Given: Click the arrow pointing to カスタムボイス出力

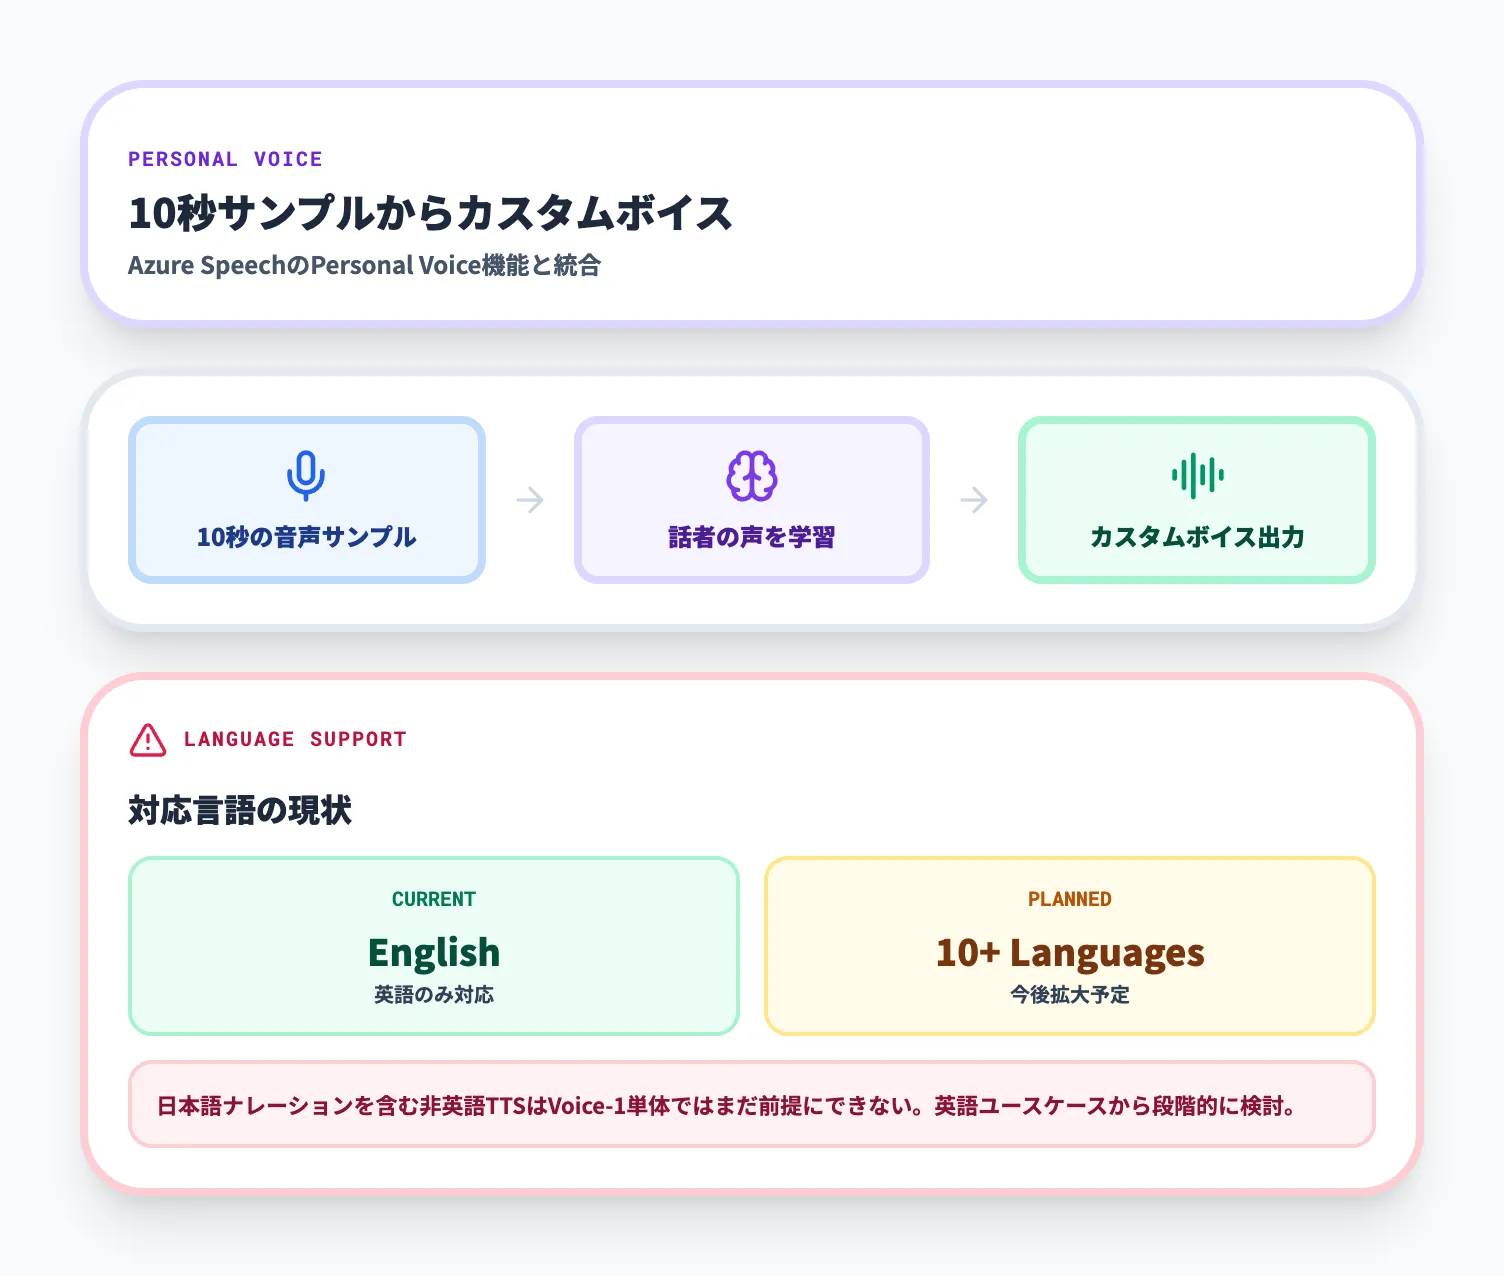Looking at the screenshot, I should [x=974, y=500].
